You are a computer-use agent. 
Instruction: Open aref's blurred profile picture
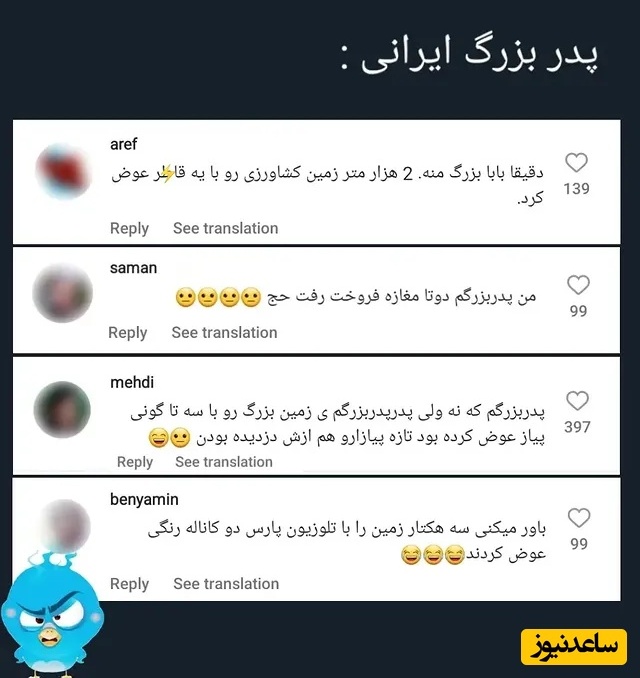64,171
